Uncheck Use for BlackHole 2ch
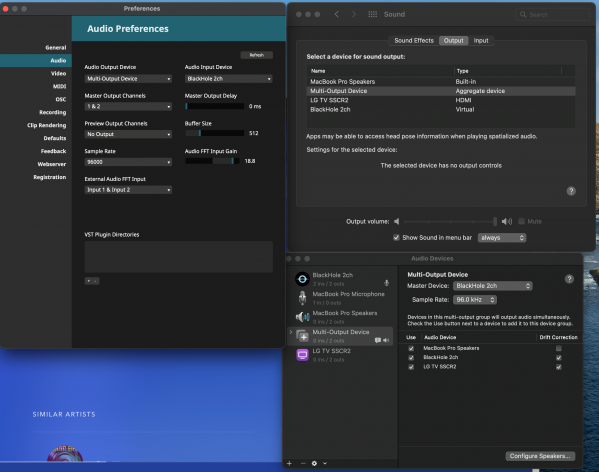Viewport: 599px width, 472px height. pos(411,357)
